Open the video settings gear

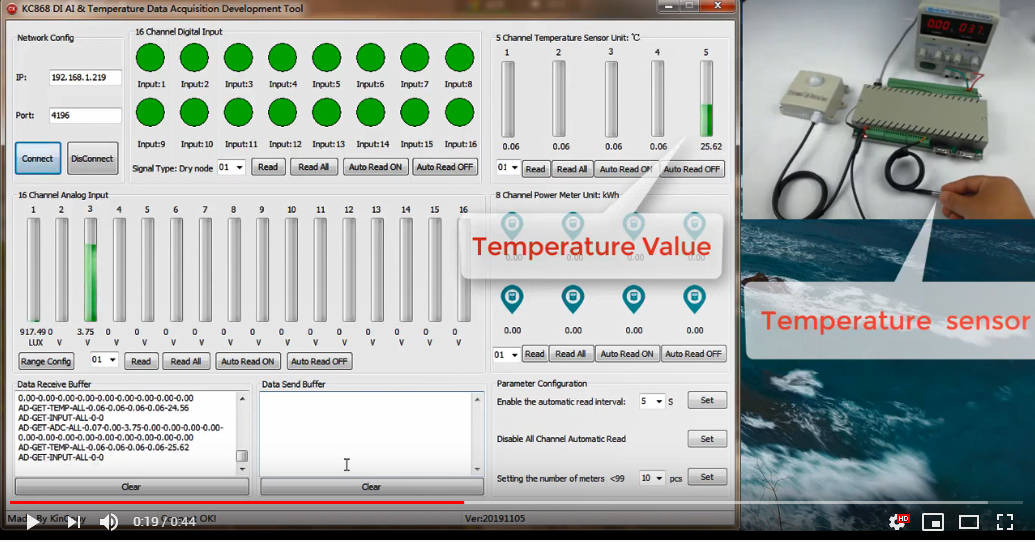tap(899, 521)
